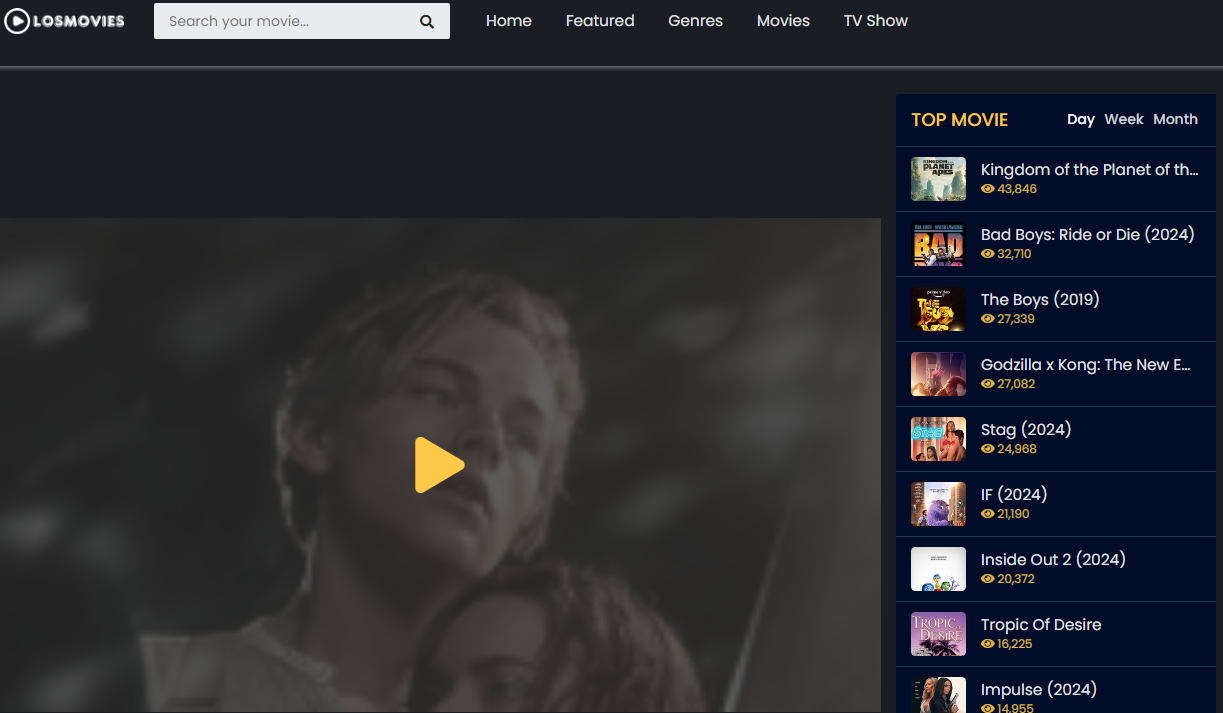The height and width of the screenshot is (713, 1223).
Task: Click the 24,968 view count
Action: (1017, 449)
